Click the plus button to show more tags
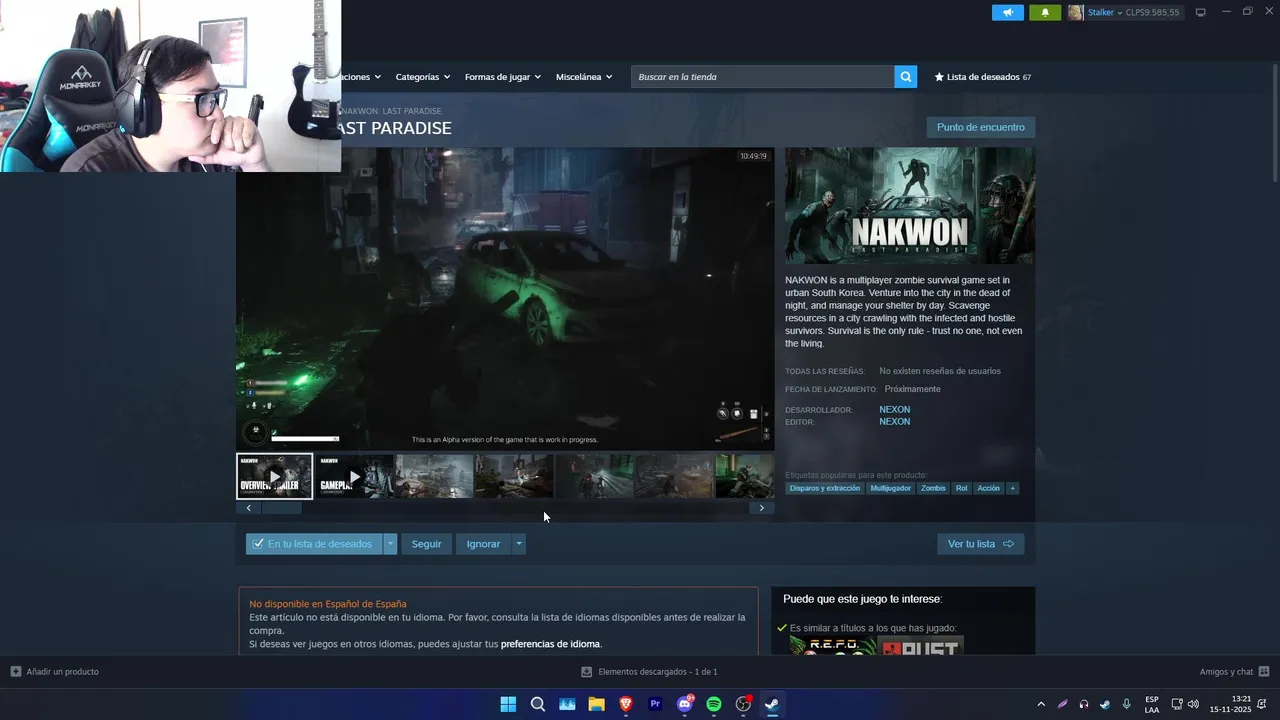This screenshot has width=1280, height=720. [x=1013, y=488]
